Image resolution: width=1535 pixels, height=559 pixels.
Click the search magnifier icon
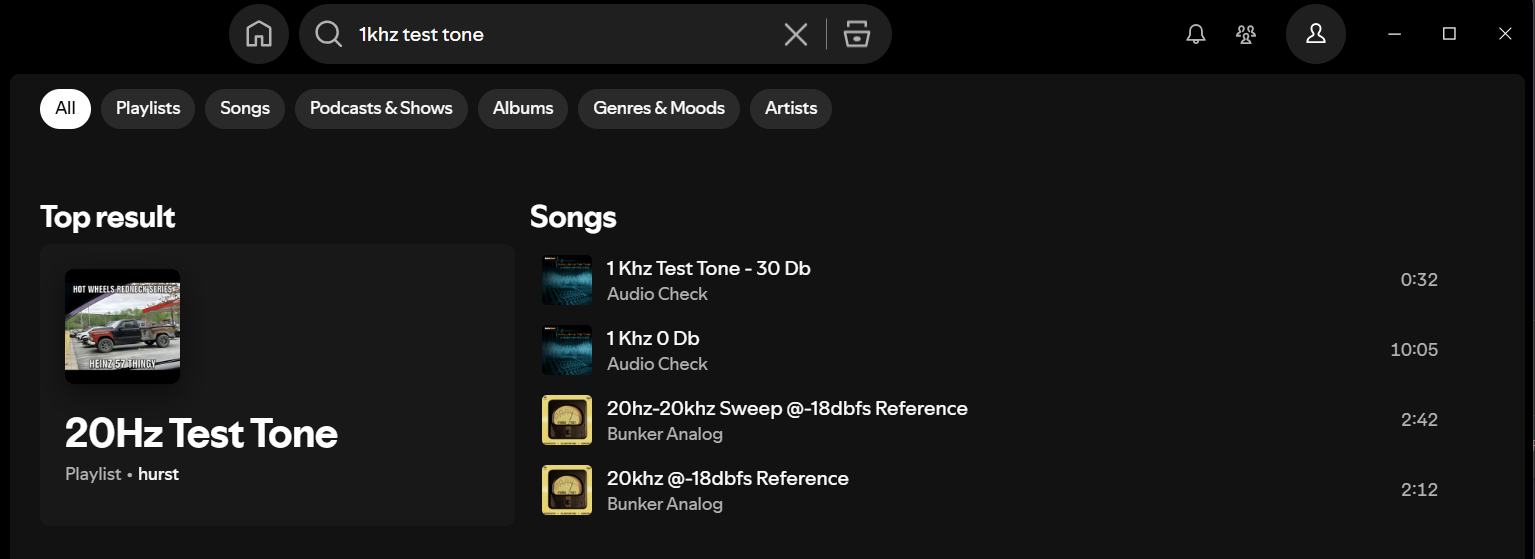(328, 34)
